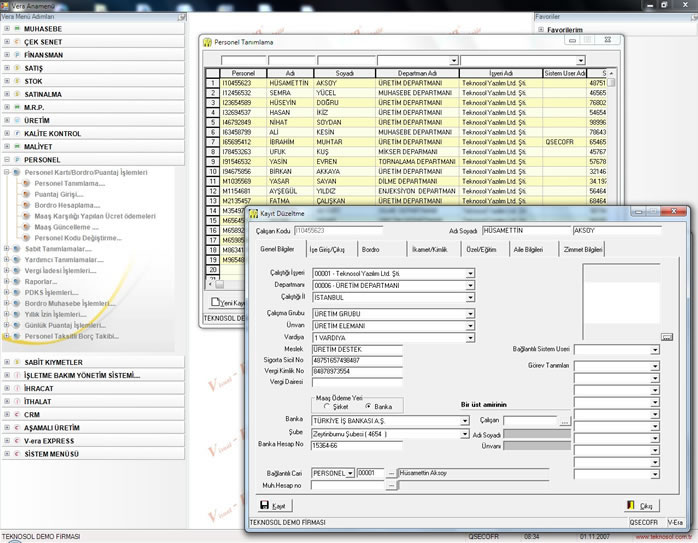Click the KALİTE KONTROL module icon
The width and height of the screenshot is (698, 543).
(17, 134)
